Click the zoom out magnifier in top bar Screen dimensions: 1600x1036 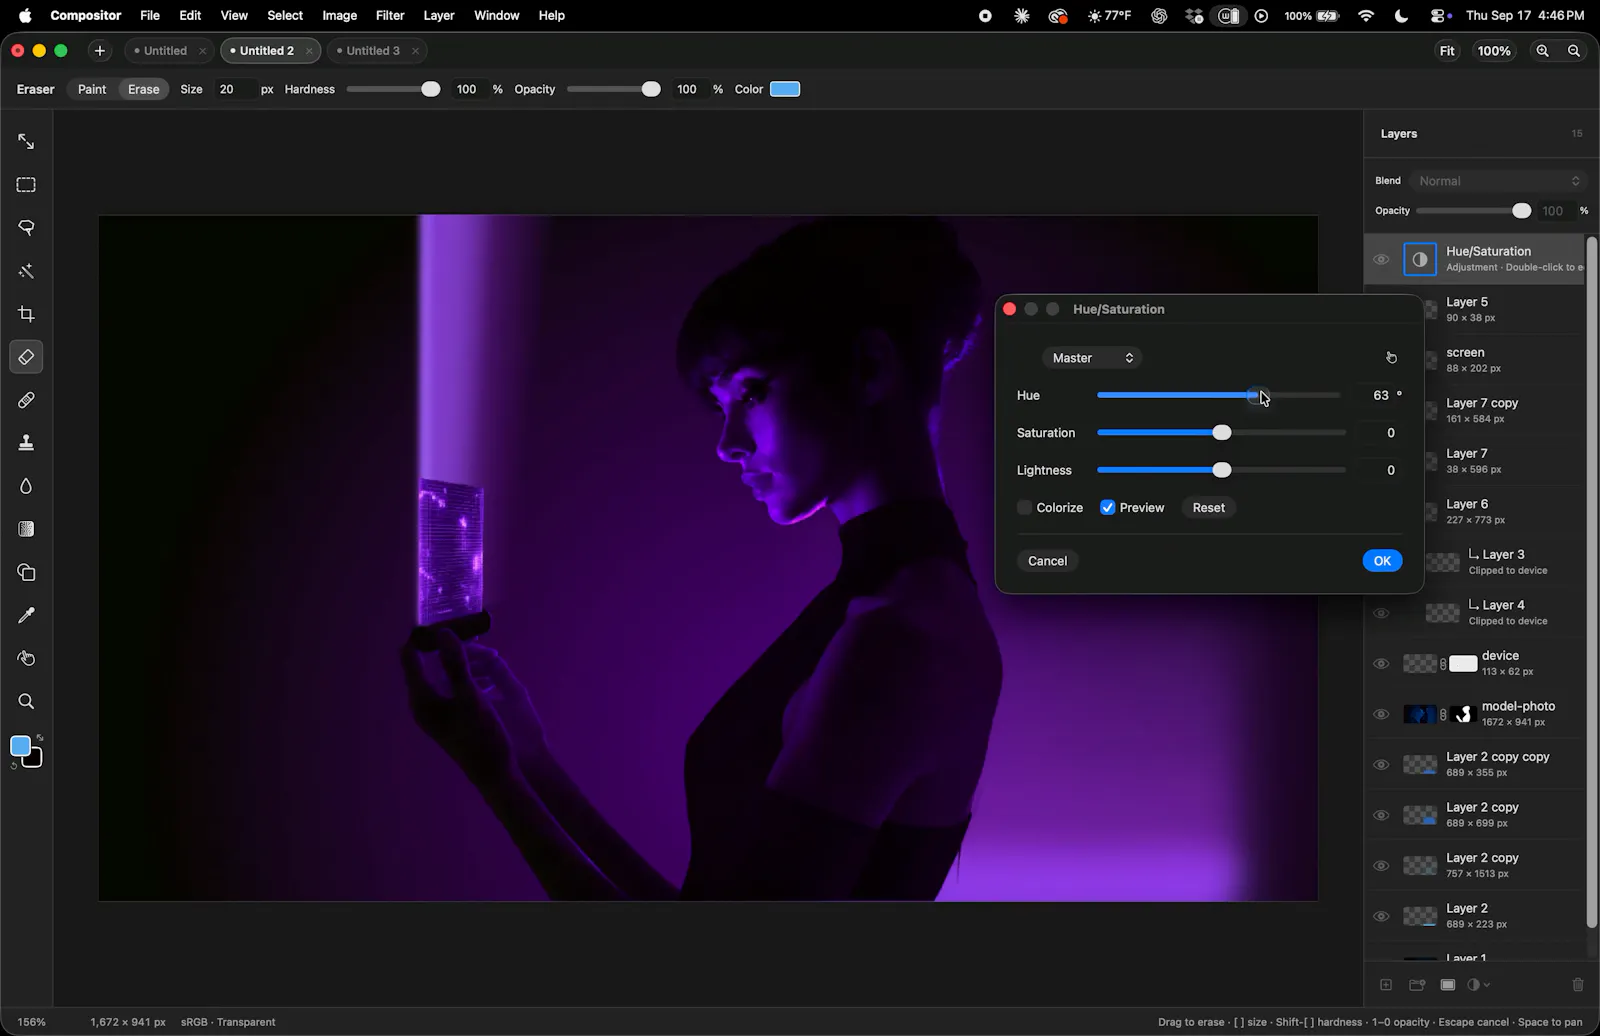tap(1574, 51)
